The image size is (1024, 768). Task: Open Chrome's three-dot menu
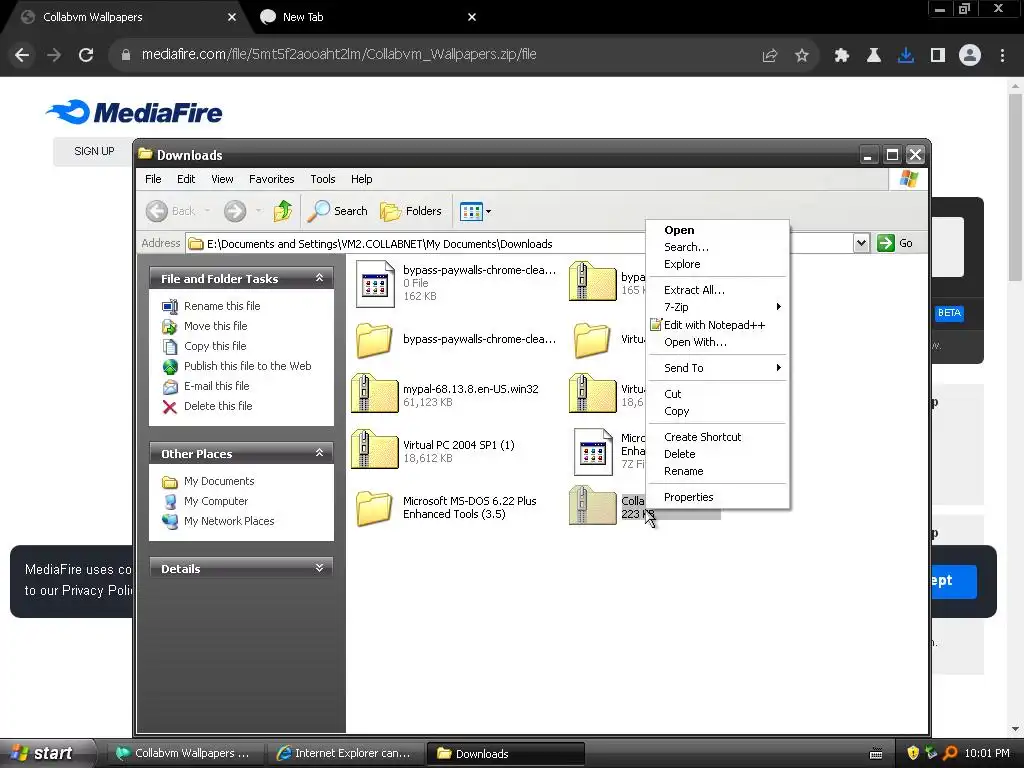pyautogui.click(x=1002, y=56)
